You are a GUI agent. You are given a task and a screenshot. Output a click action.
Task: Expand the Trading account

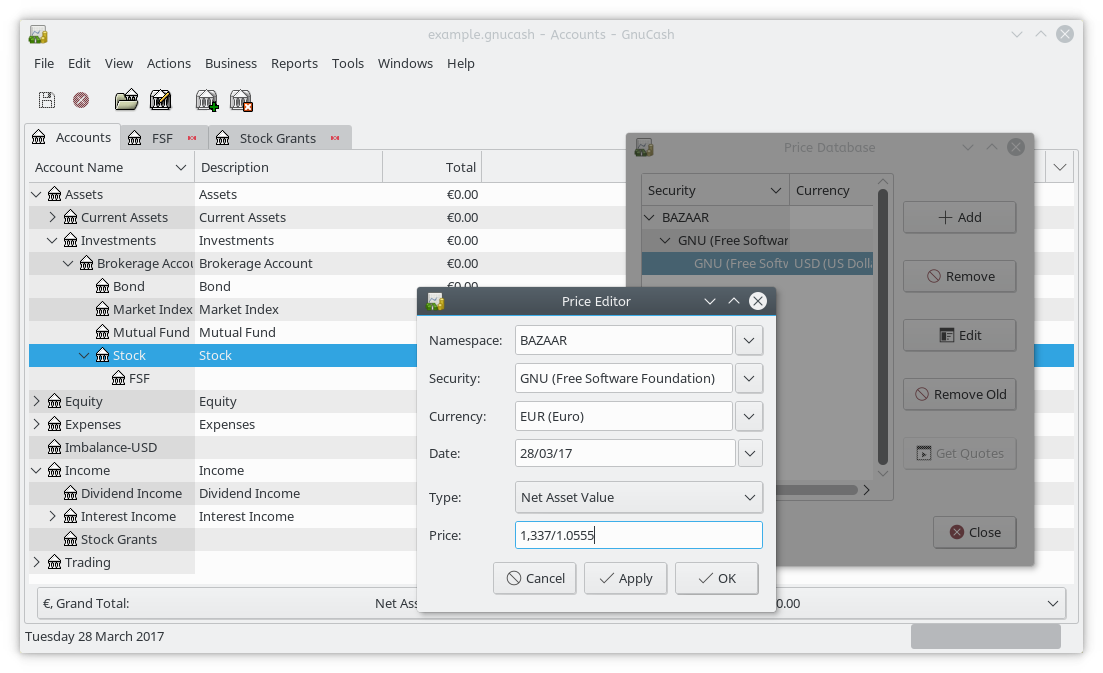pos(37,562)
